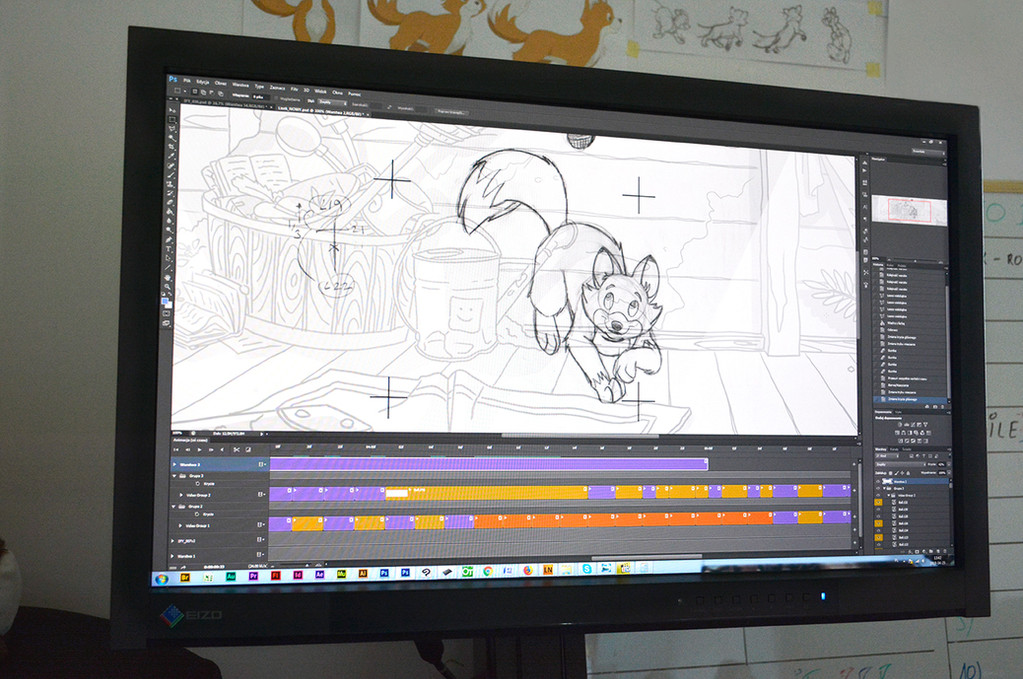Click the Windows Start button
Image resolution: width=1023 pixels, height=679 pixels.
(x=161, y=579)
